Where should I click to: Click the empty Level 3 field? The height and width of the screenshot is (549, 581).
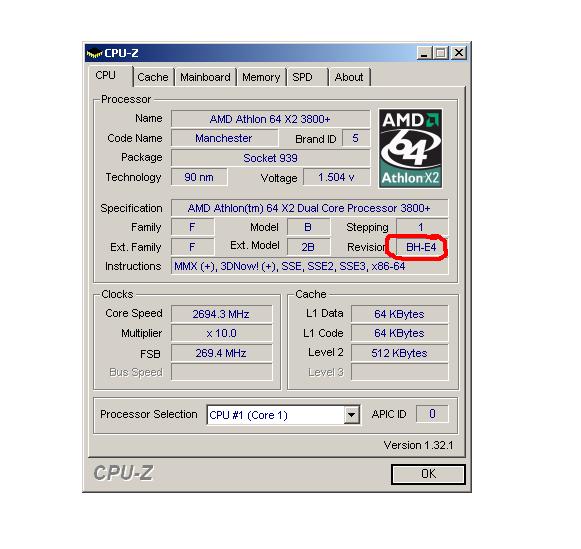(399, 372)
